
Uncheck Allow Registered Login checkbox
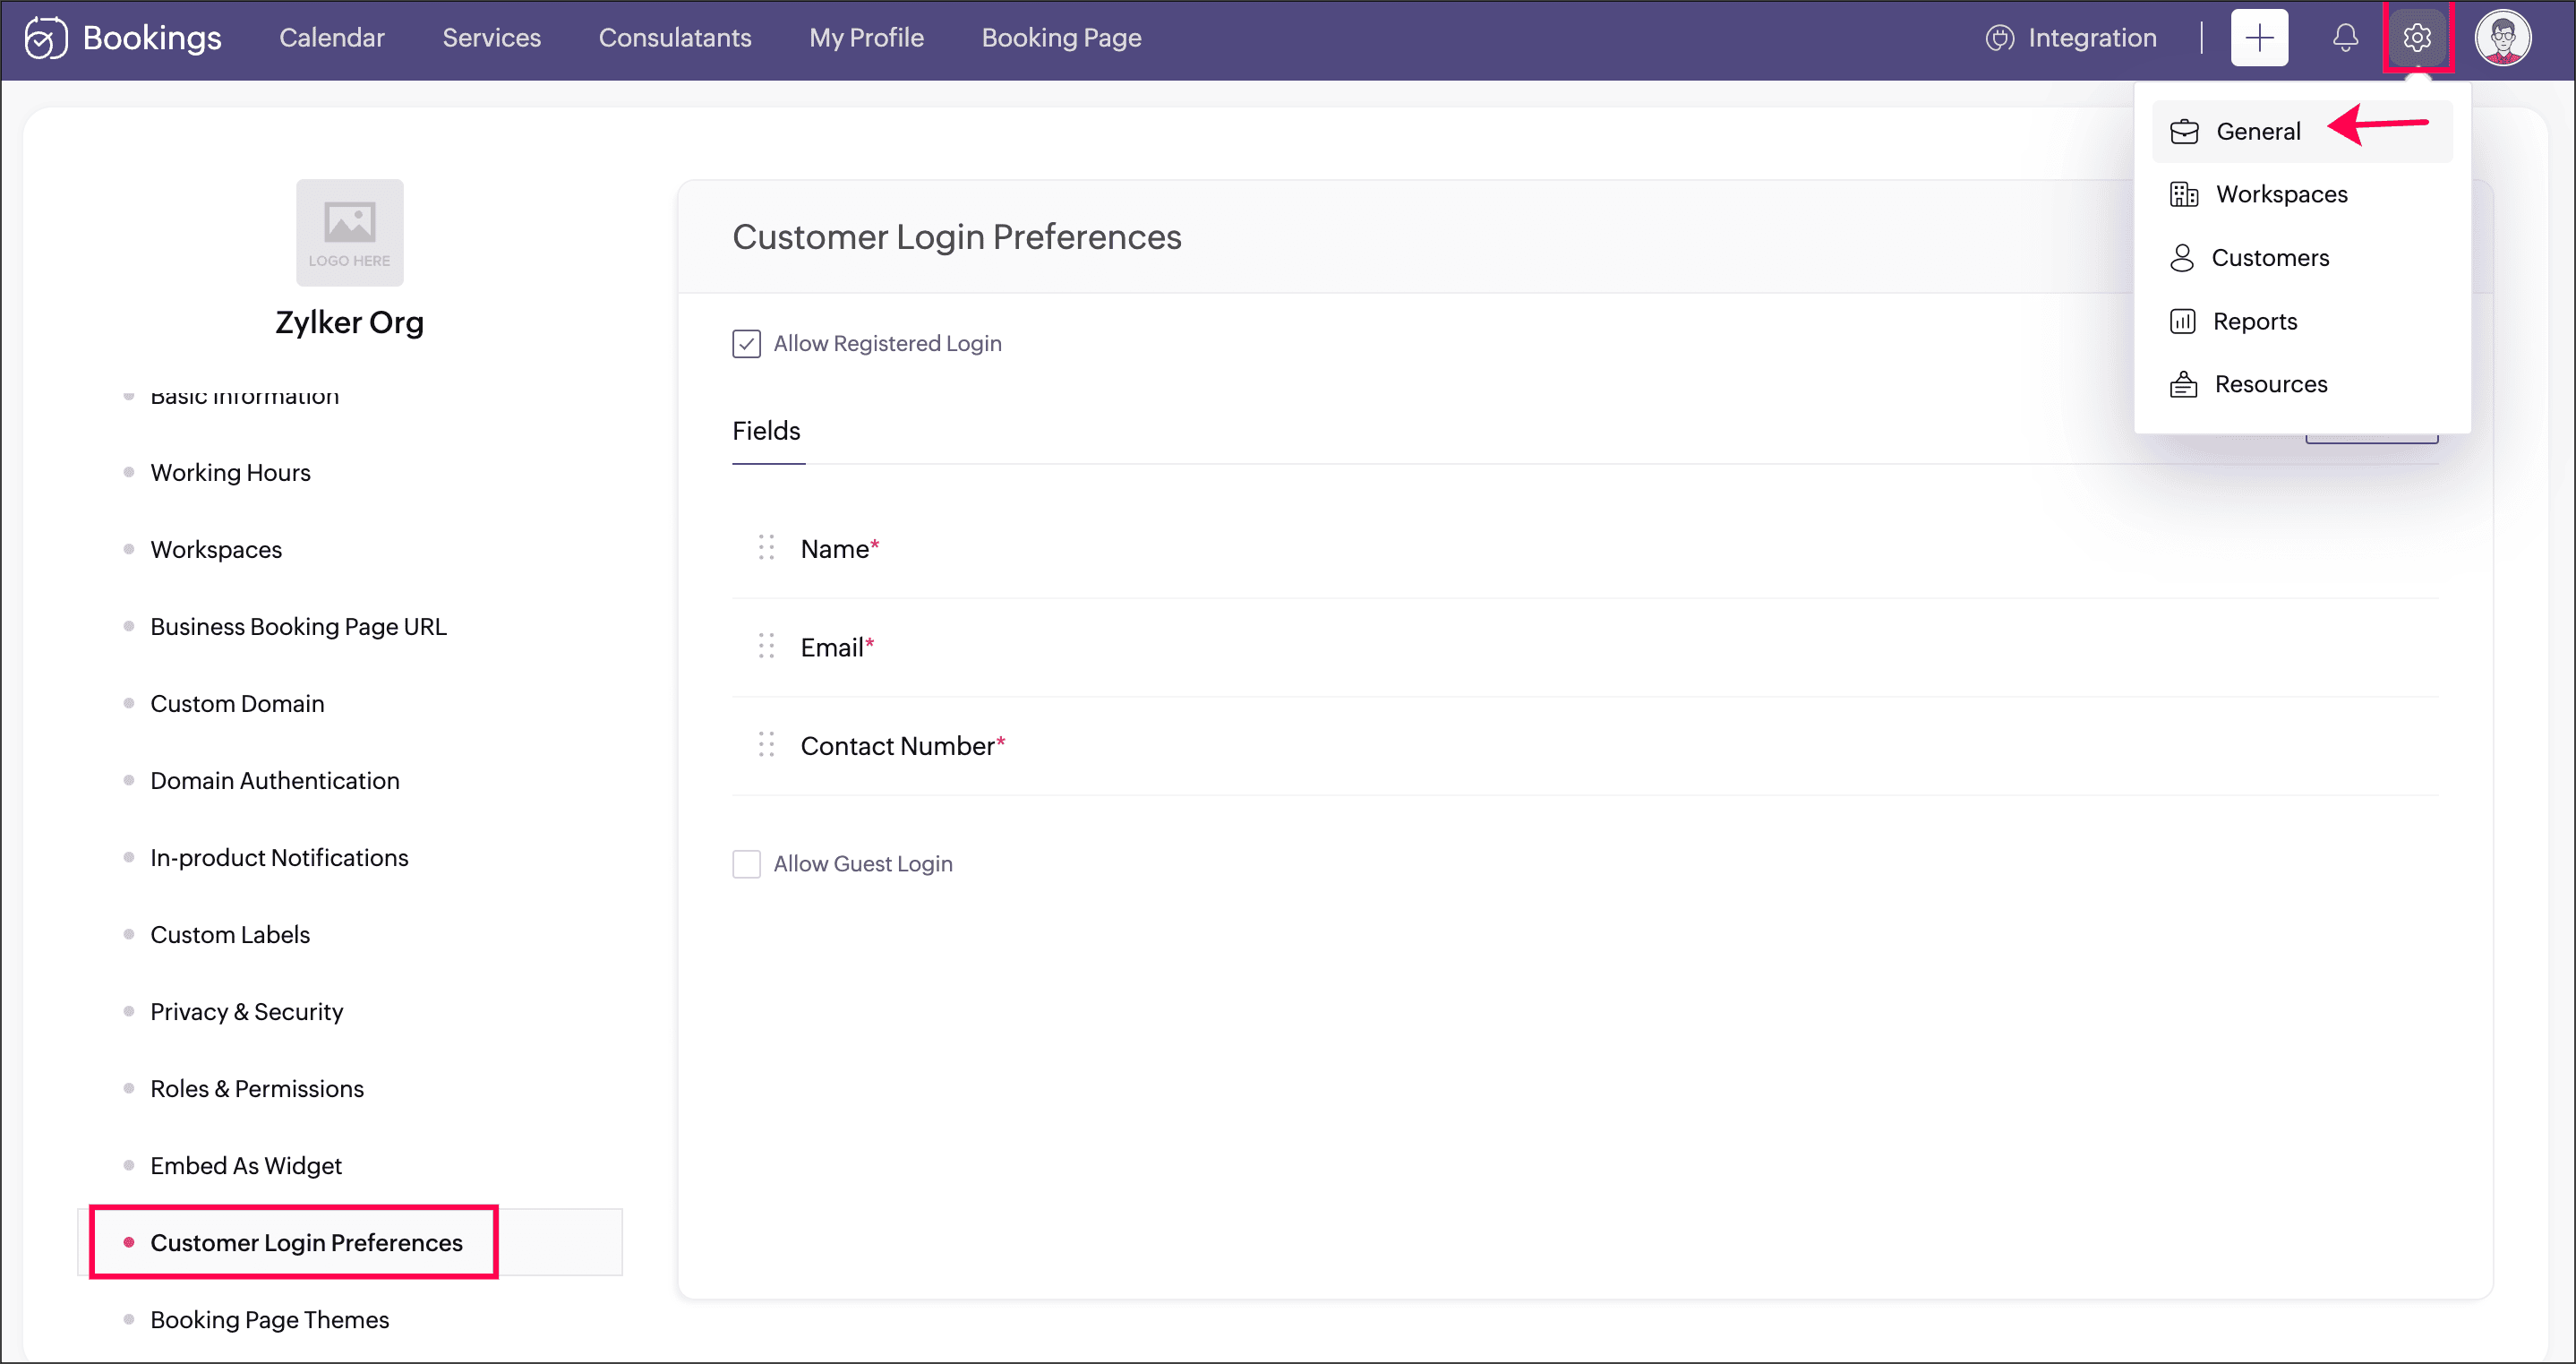746,344
